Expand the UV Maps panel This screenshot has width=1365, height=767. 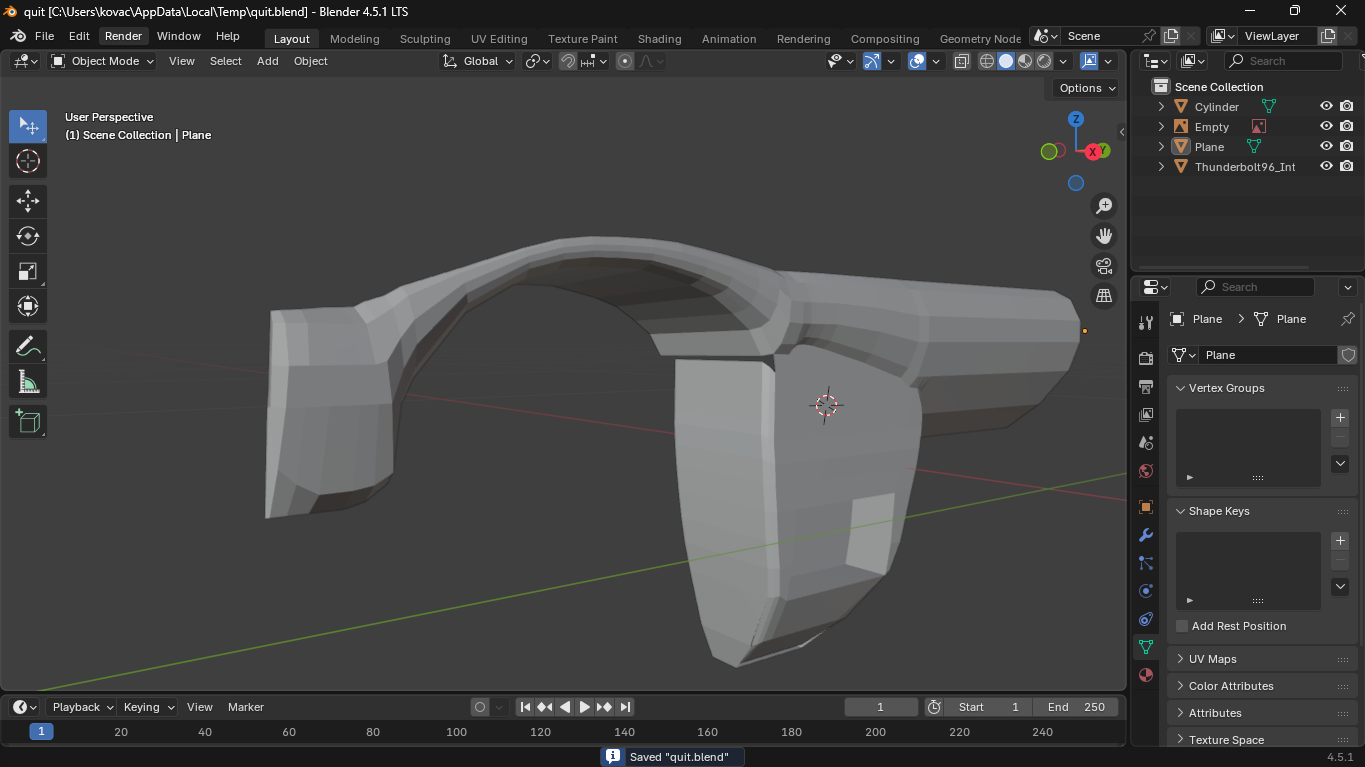pos(1180,659)
